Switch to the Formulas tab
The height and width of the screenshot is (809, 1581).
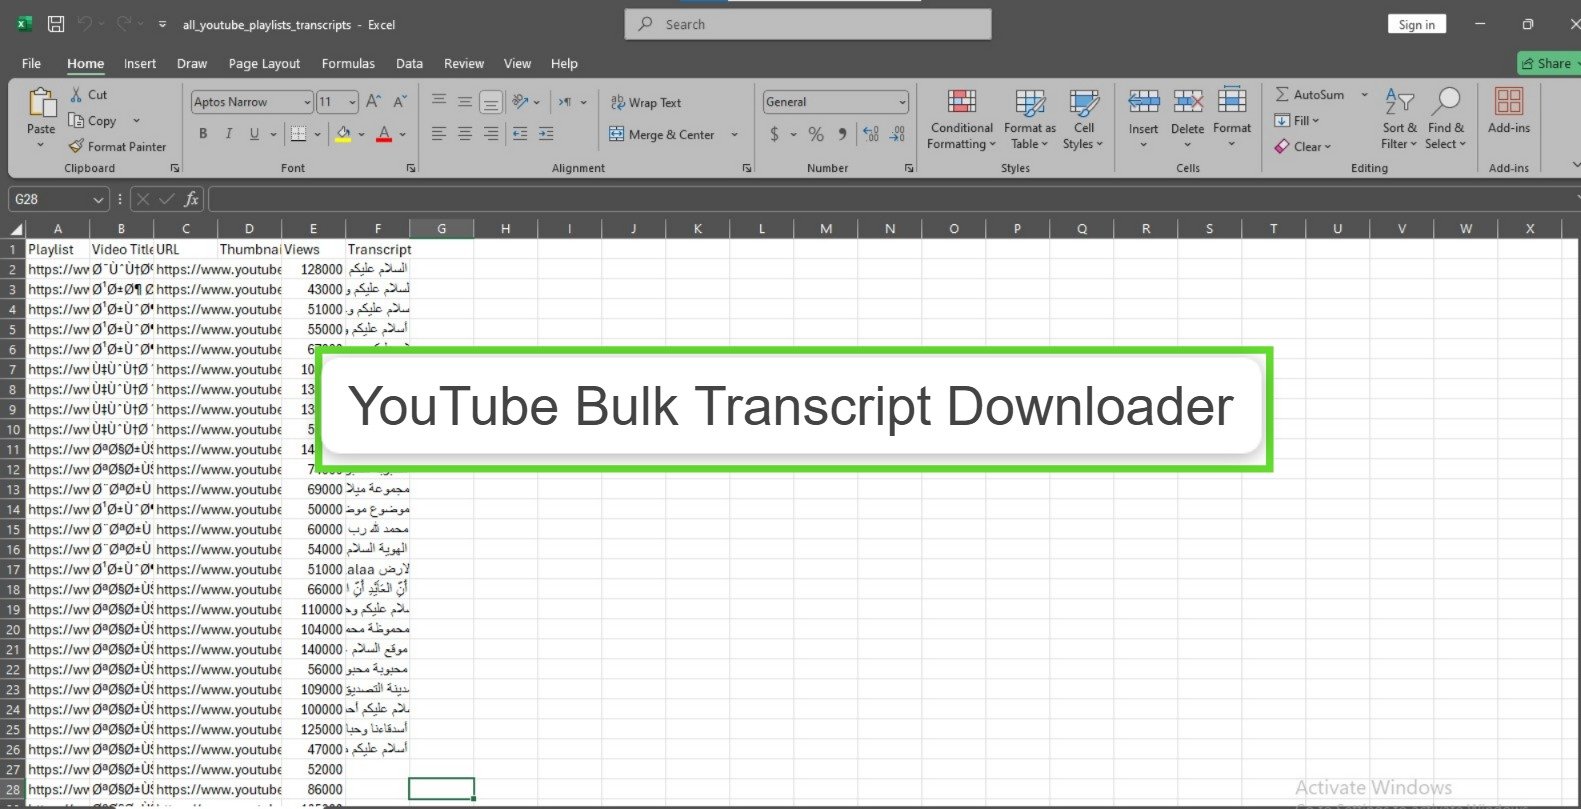(348, 63)
